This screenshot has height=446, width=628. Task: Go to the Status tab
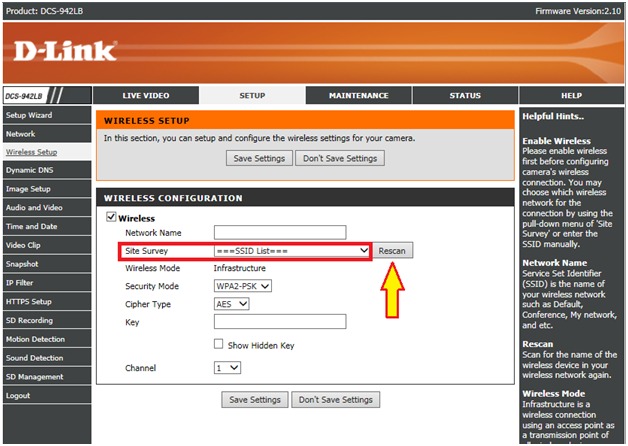[464, 95]
